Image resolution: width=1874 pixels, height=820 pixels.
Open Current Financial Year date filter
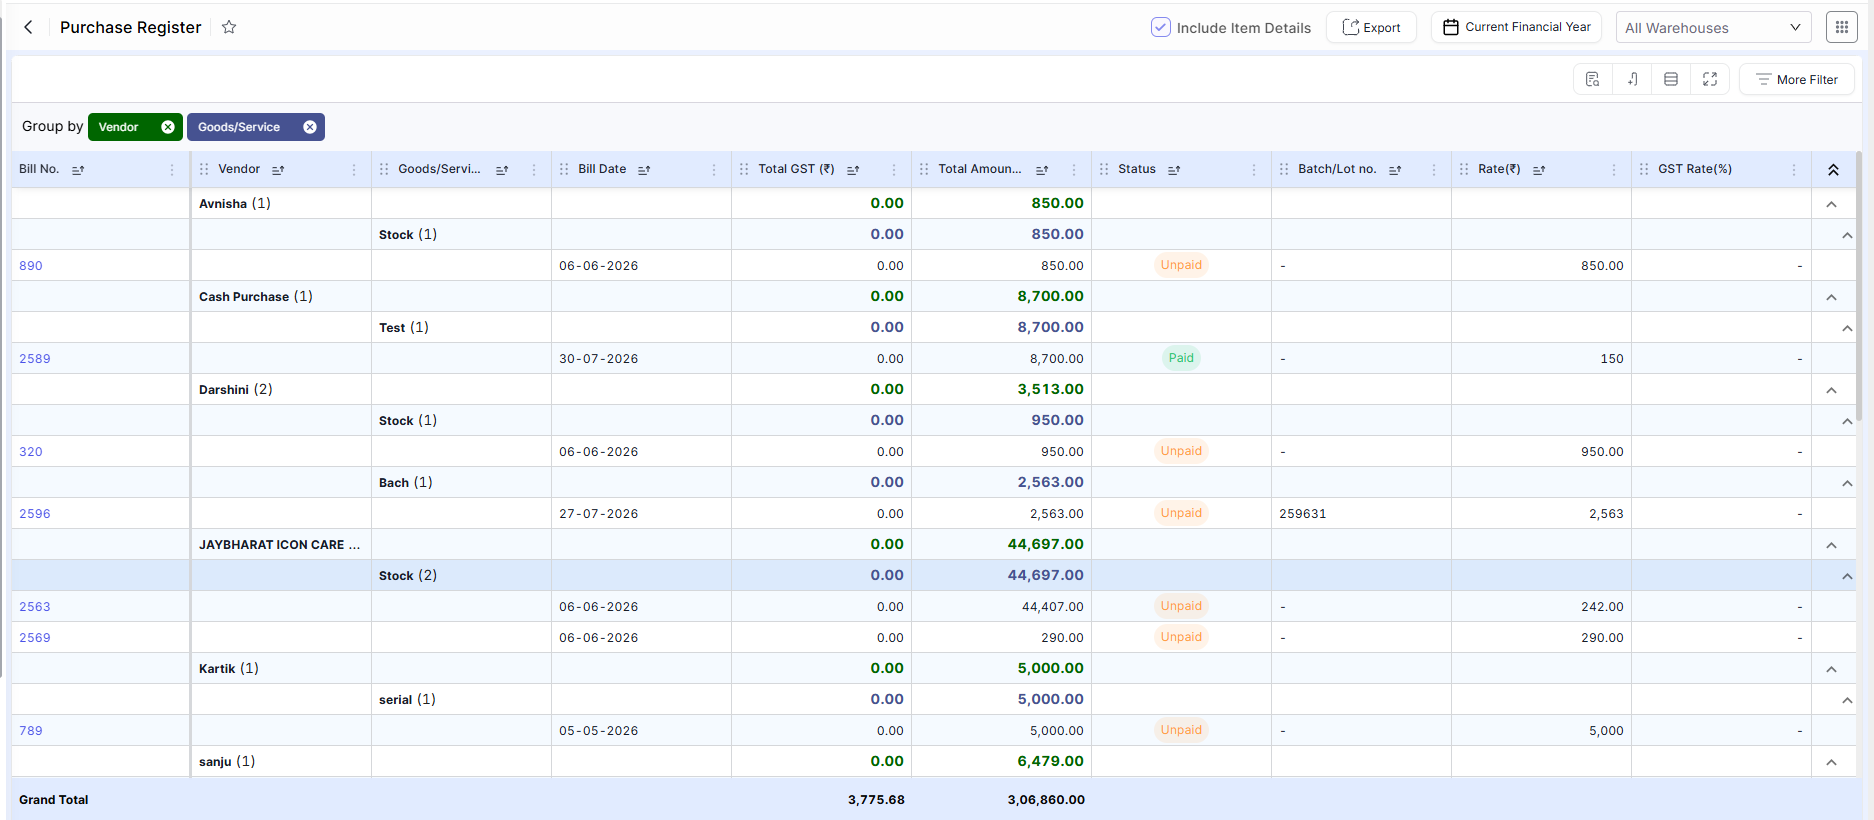coord(1516,27)
